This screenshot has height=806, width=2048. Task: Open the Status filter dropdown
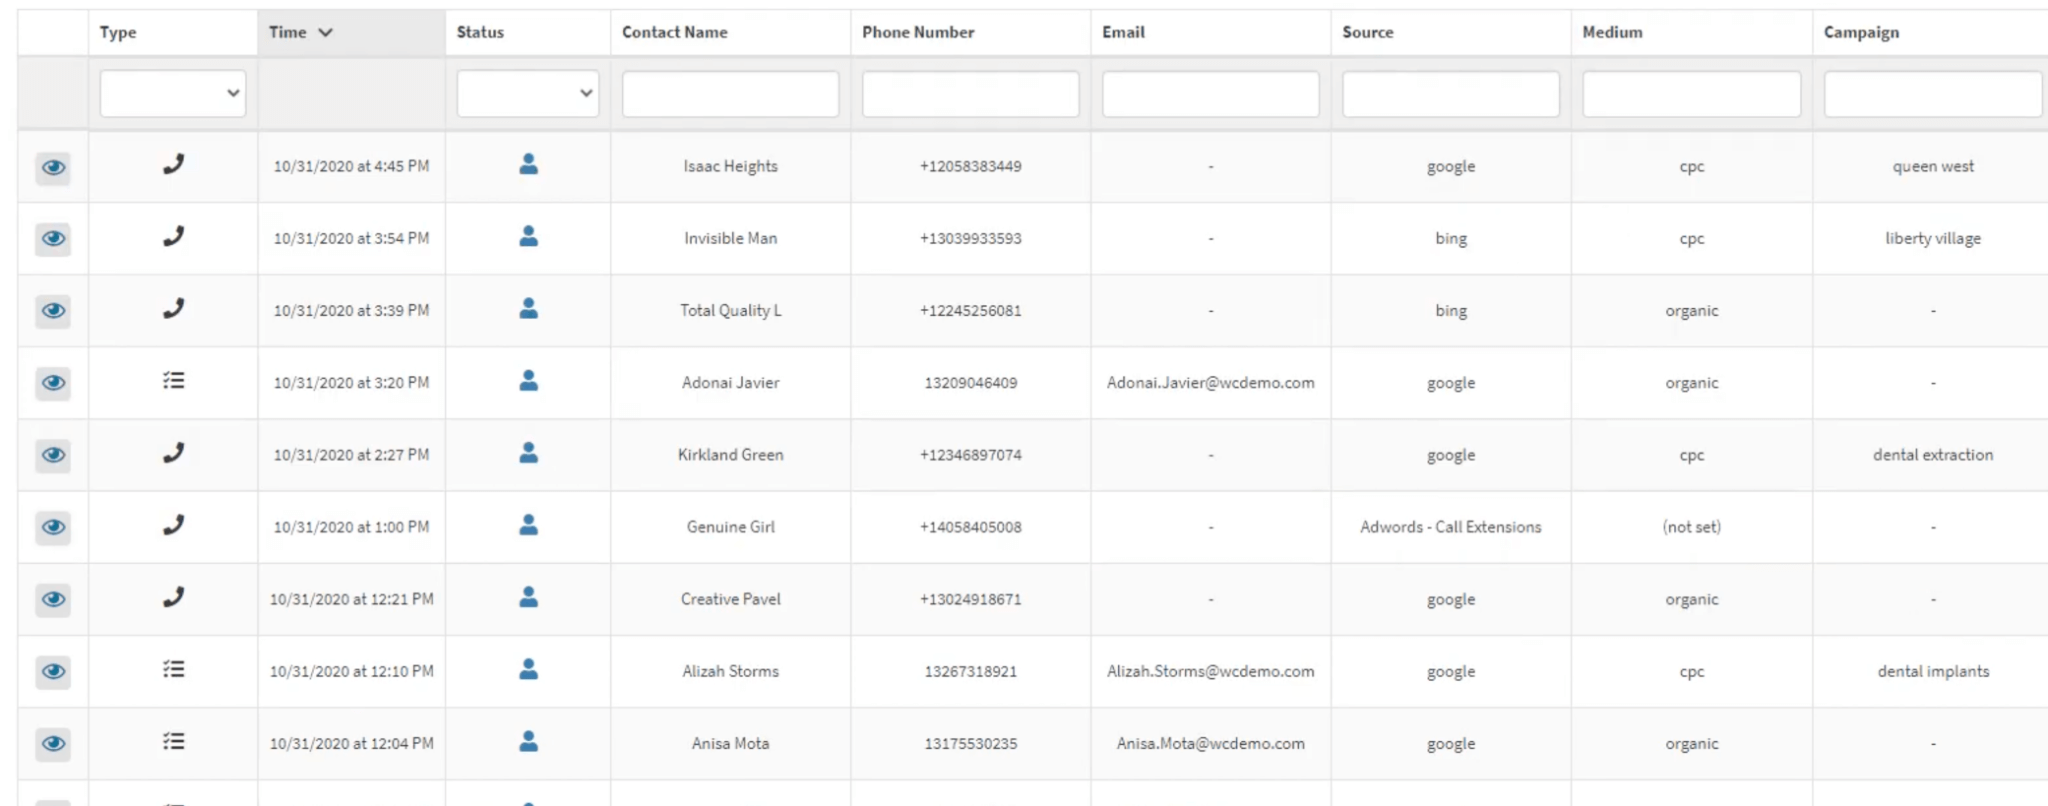tap(528, 93)
